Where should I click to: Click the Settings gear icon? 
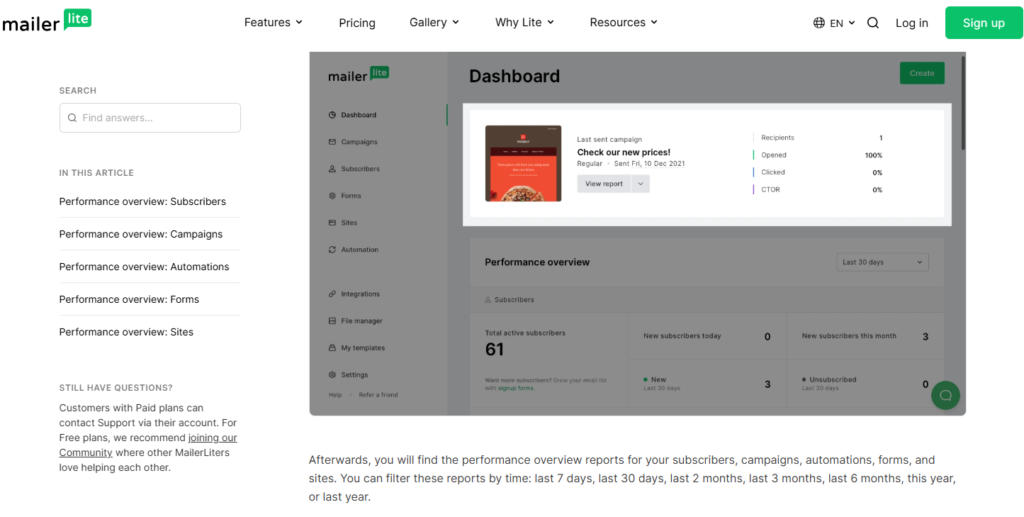332,375
